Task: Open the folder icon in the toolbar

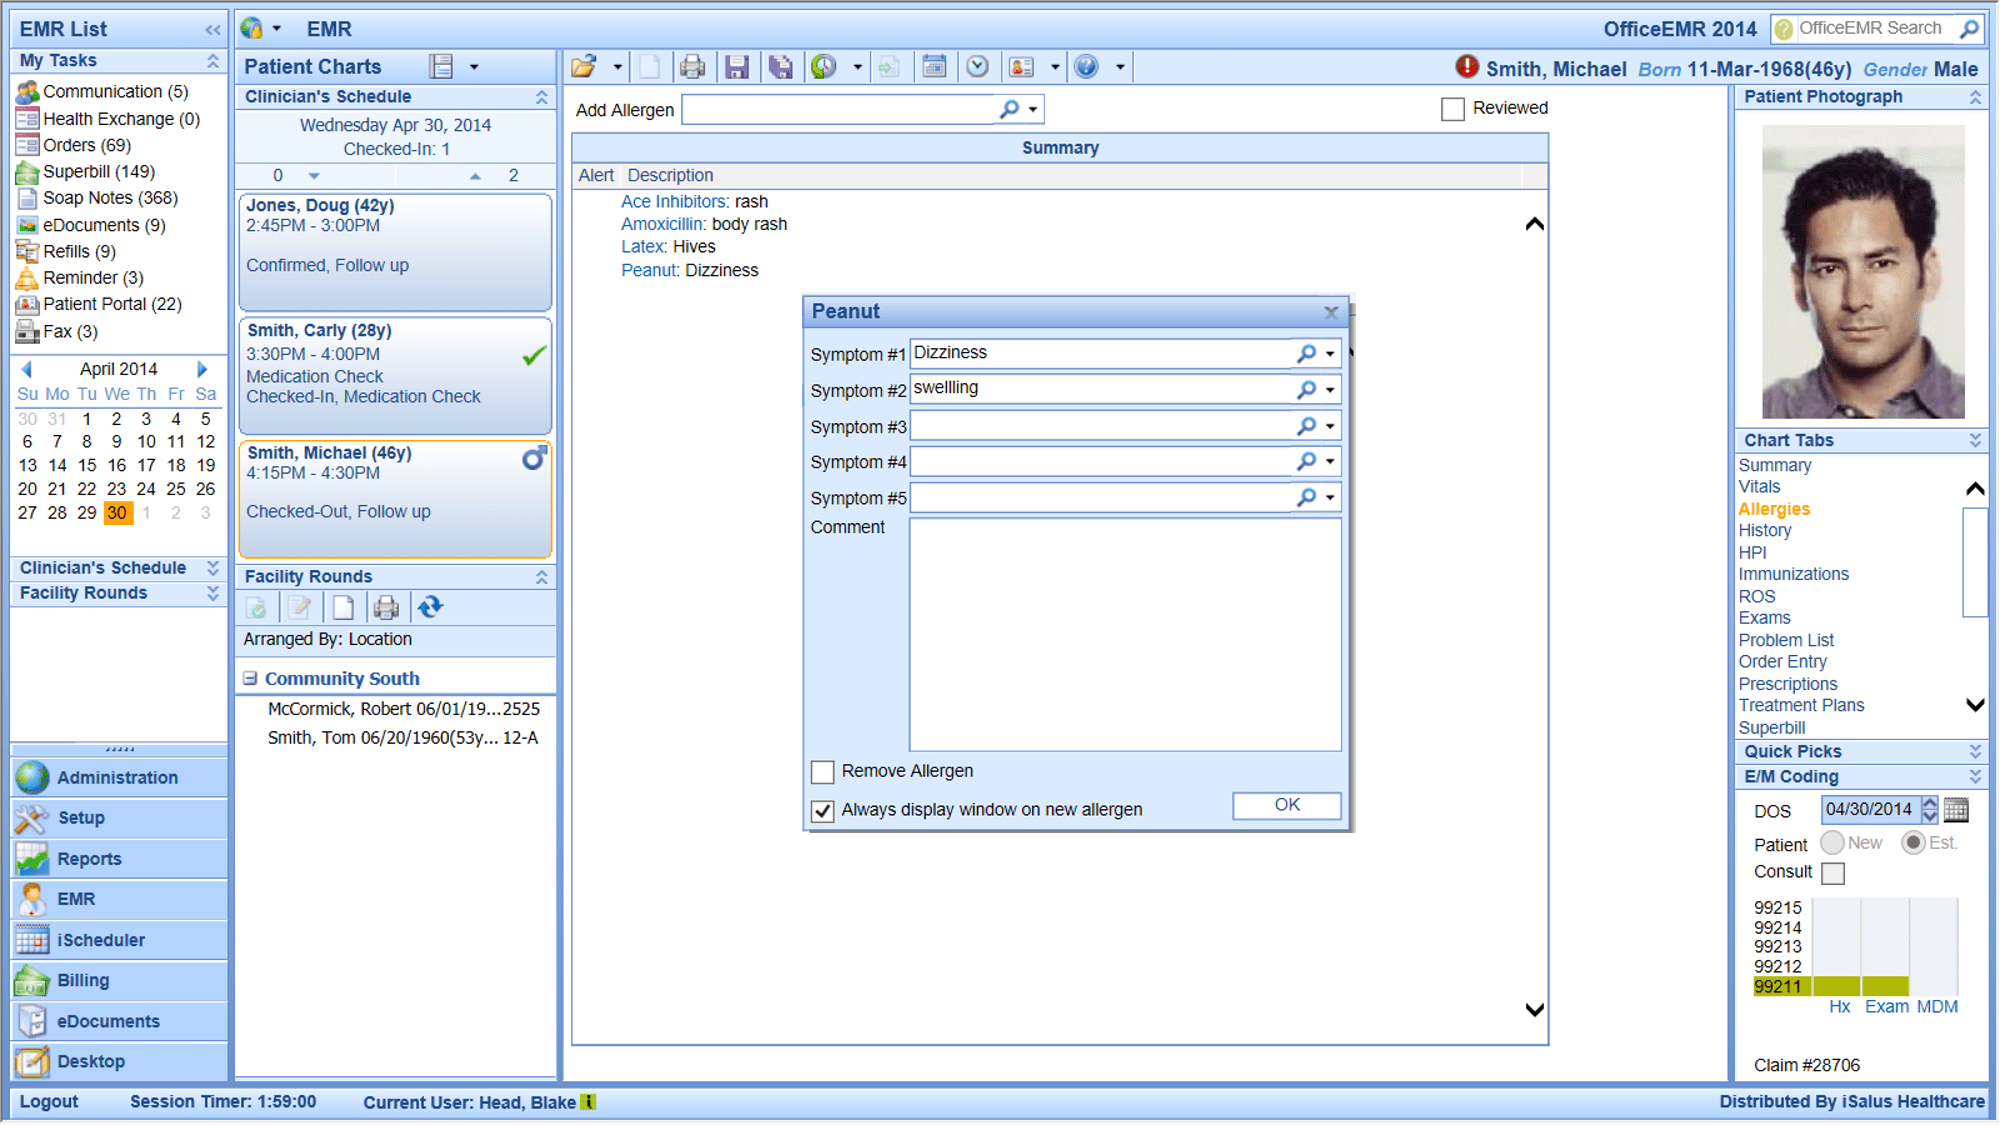Action: 584,67
